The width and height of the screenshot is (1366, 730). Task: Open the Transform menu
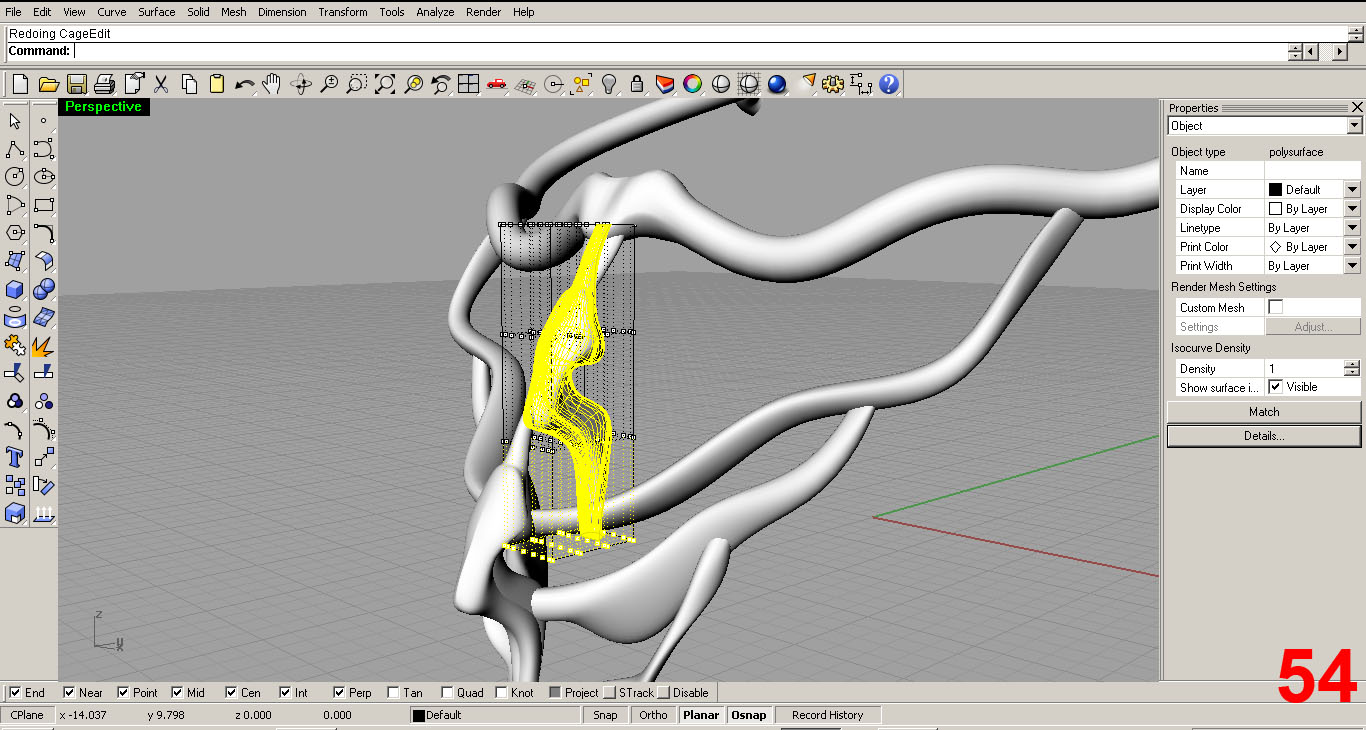343,12
